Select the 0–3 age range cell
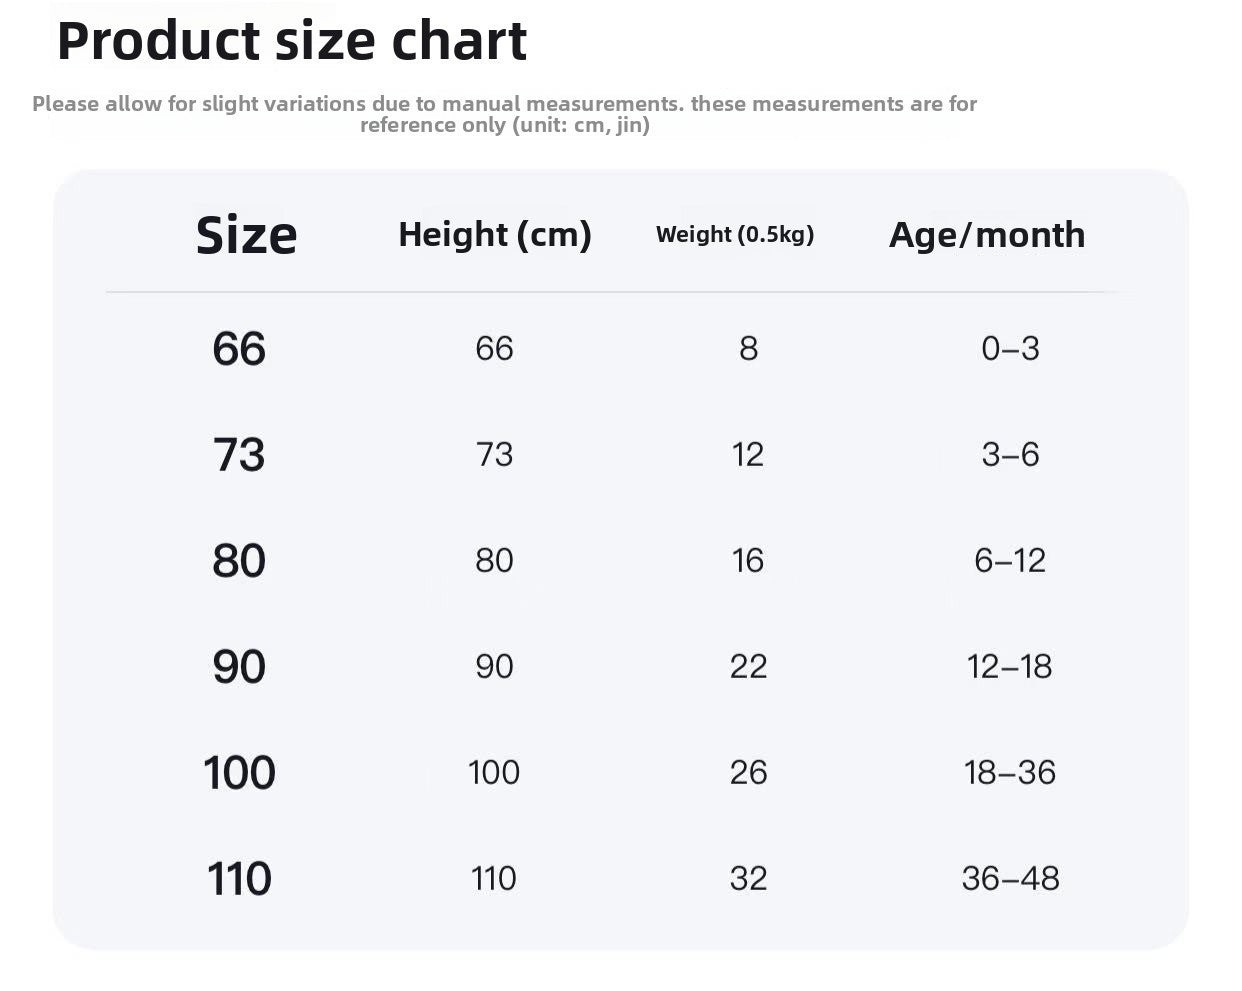The width and height of the screenshot is (1242, 991). tap(1010, 348)
